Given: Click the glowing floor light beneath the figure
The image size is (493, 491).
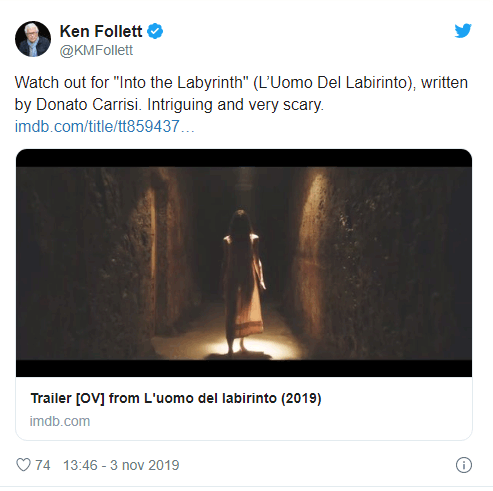Looking at the screenshot, I should [x=238, y=347].
